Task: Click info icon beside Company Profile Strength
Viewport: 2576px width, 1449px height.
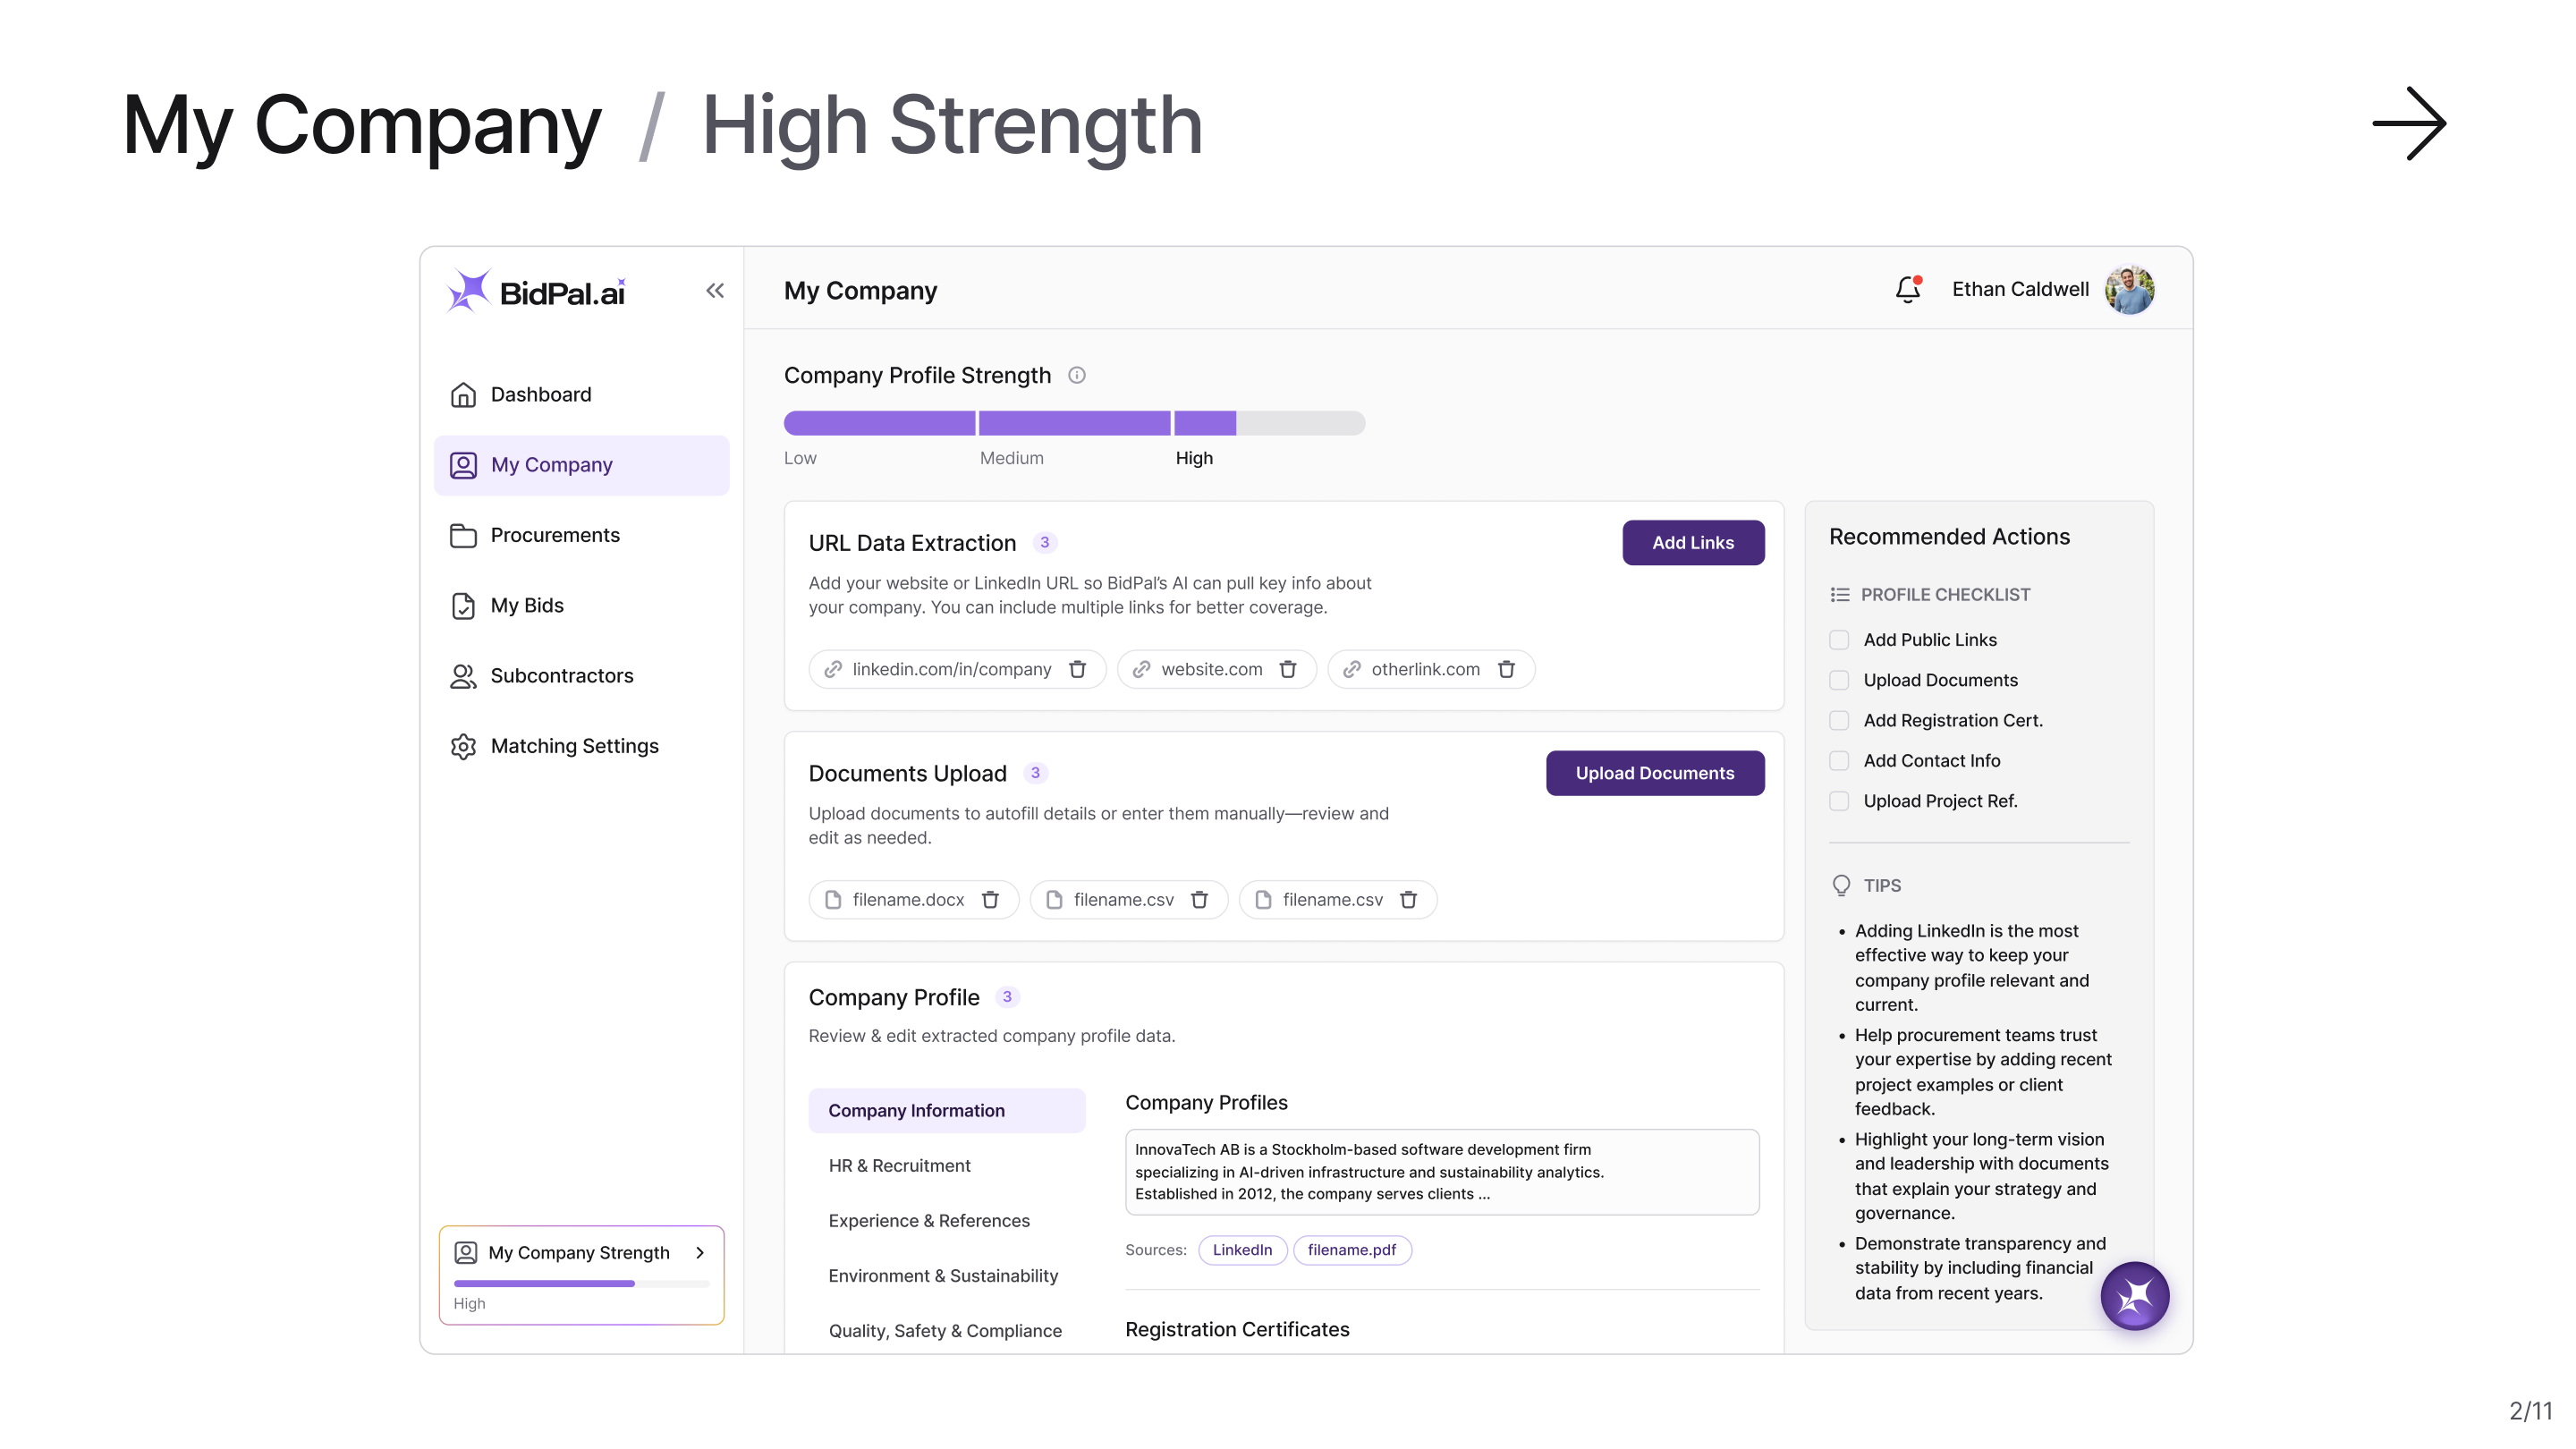Action: (x=1077, y=375)
